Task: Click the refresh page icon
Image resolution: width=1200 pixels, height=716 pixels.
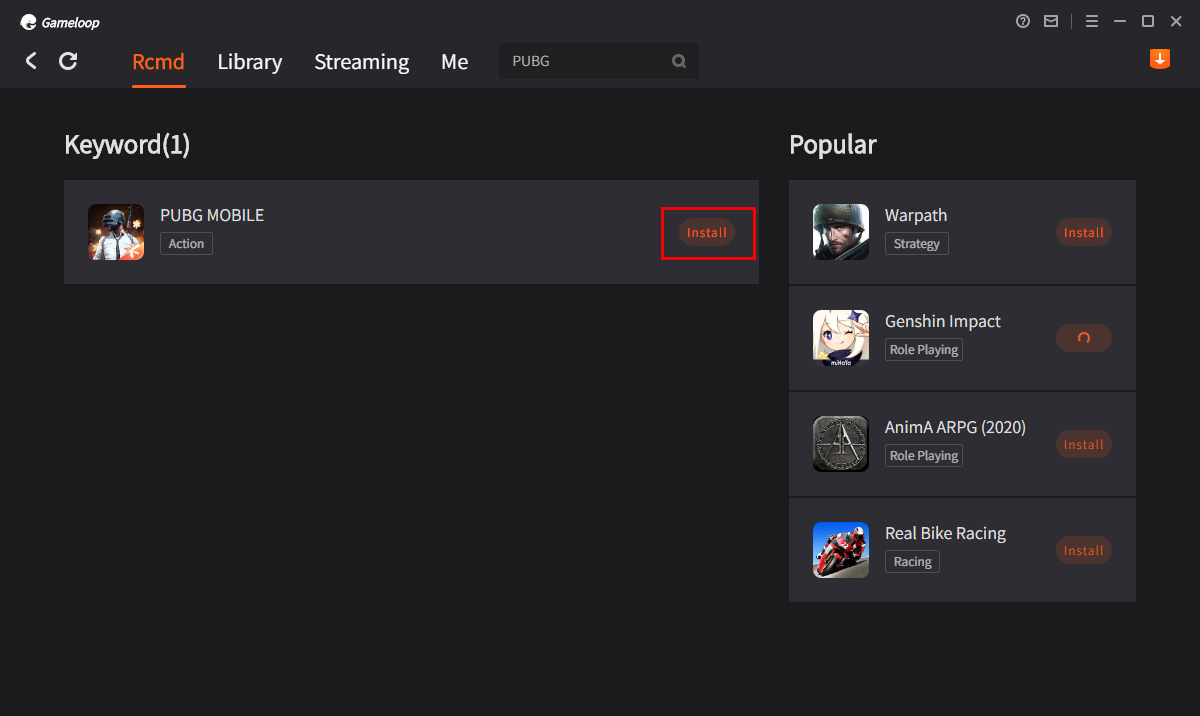Action: 68,61
